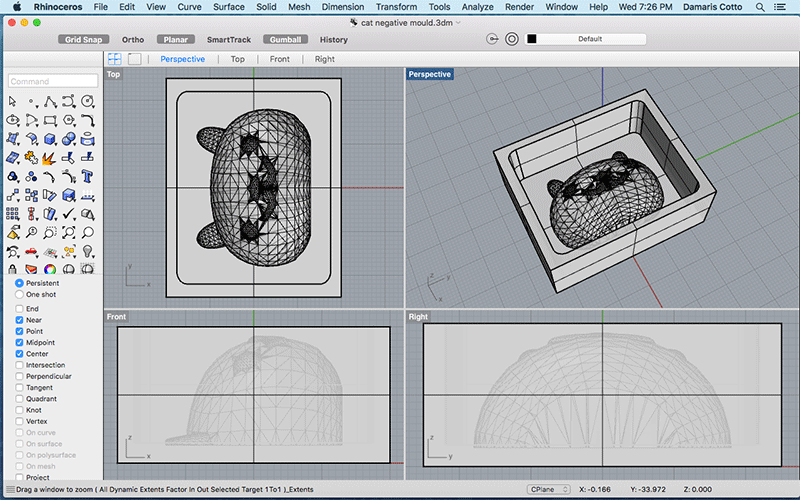
Task: Pick the control point Curve tool
Action: (69, 102)
